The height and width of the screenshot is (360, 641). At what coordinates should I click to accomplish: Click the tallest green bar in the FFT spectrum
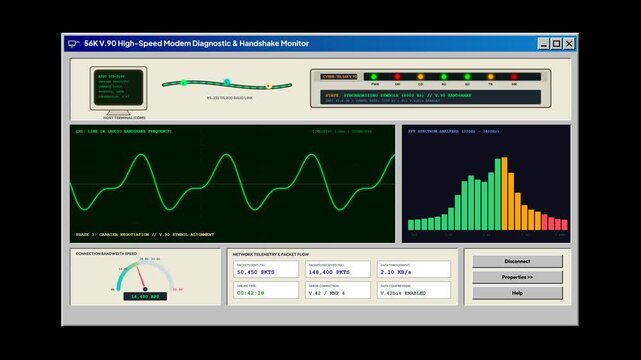[x=498, y=195]
